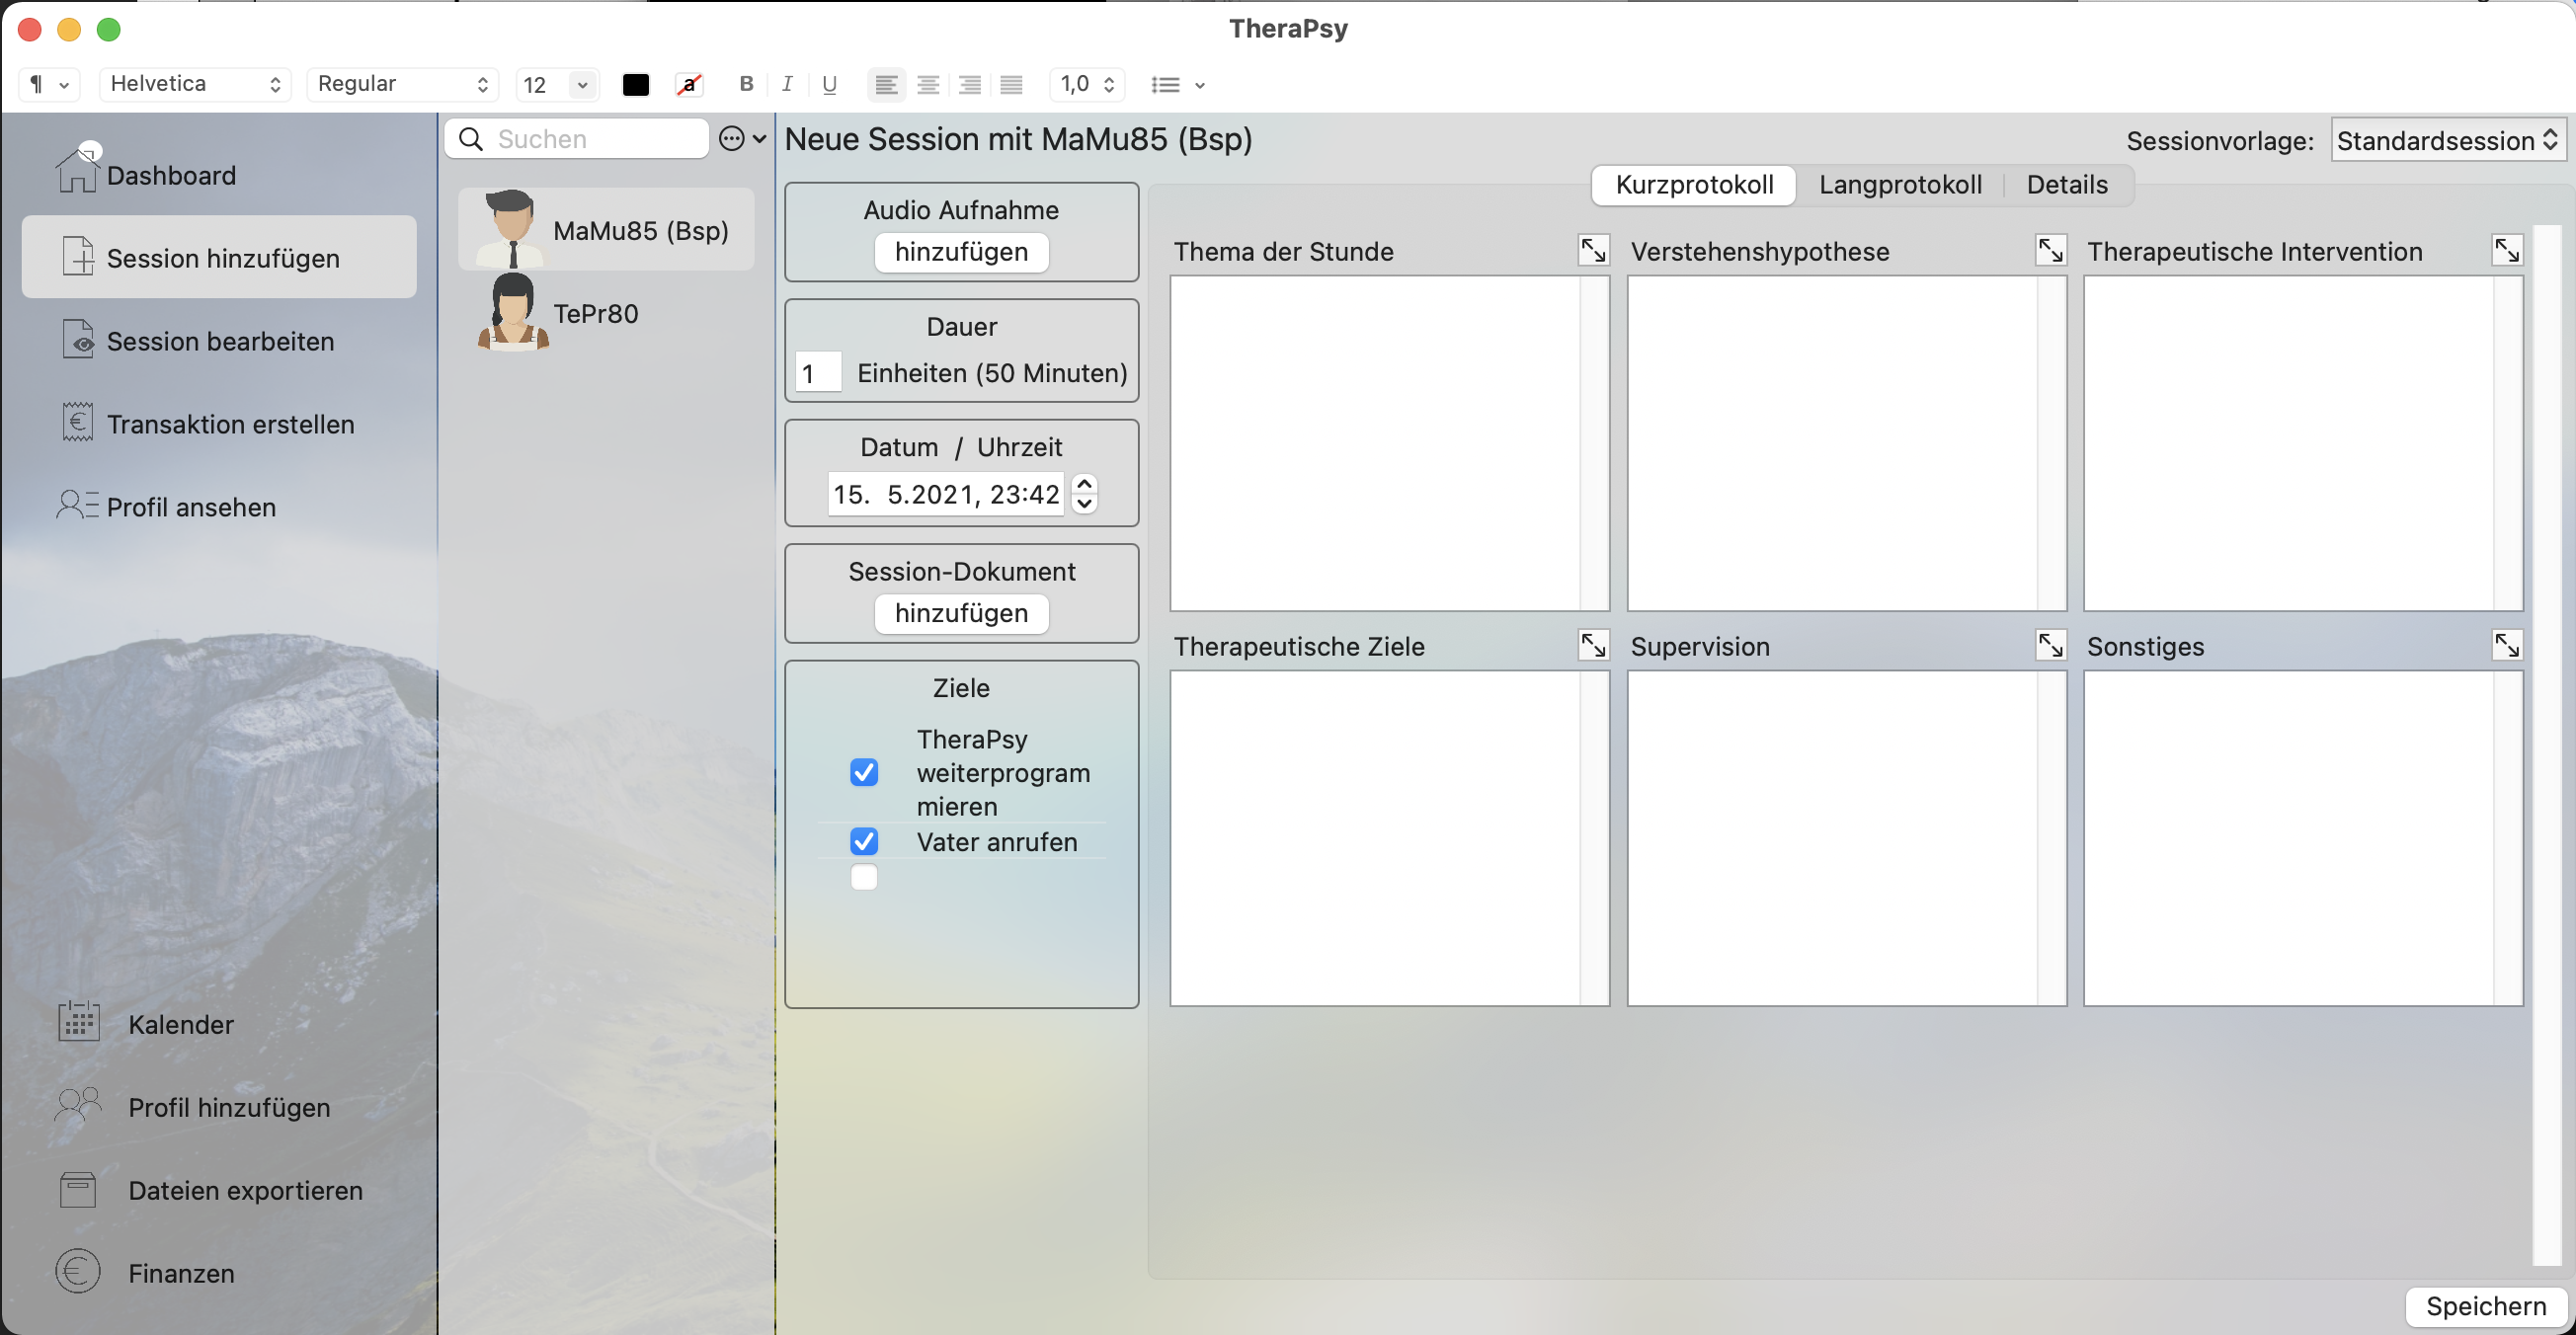Open the list bullets dropdown
The image size is (2576, 1335).
coord(1177,84)
